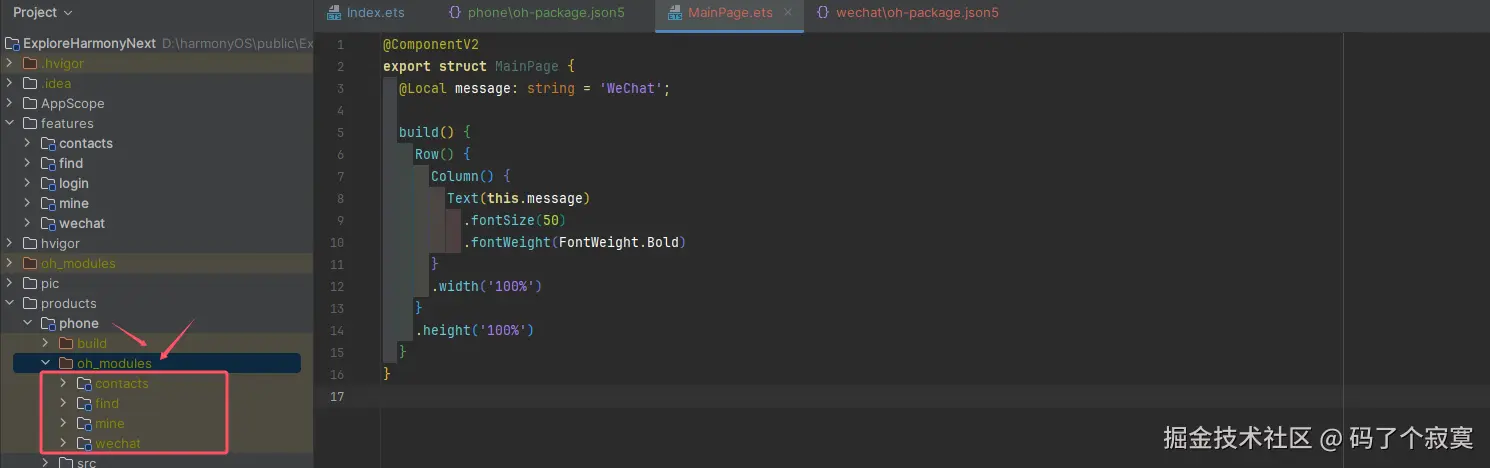Click the 'WeChat' string literal
The image size is (1490, 468).
click(x=630, y=89)
